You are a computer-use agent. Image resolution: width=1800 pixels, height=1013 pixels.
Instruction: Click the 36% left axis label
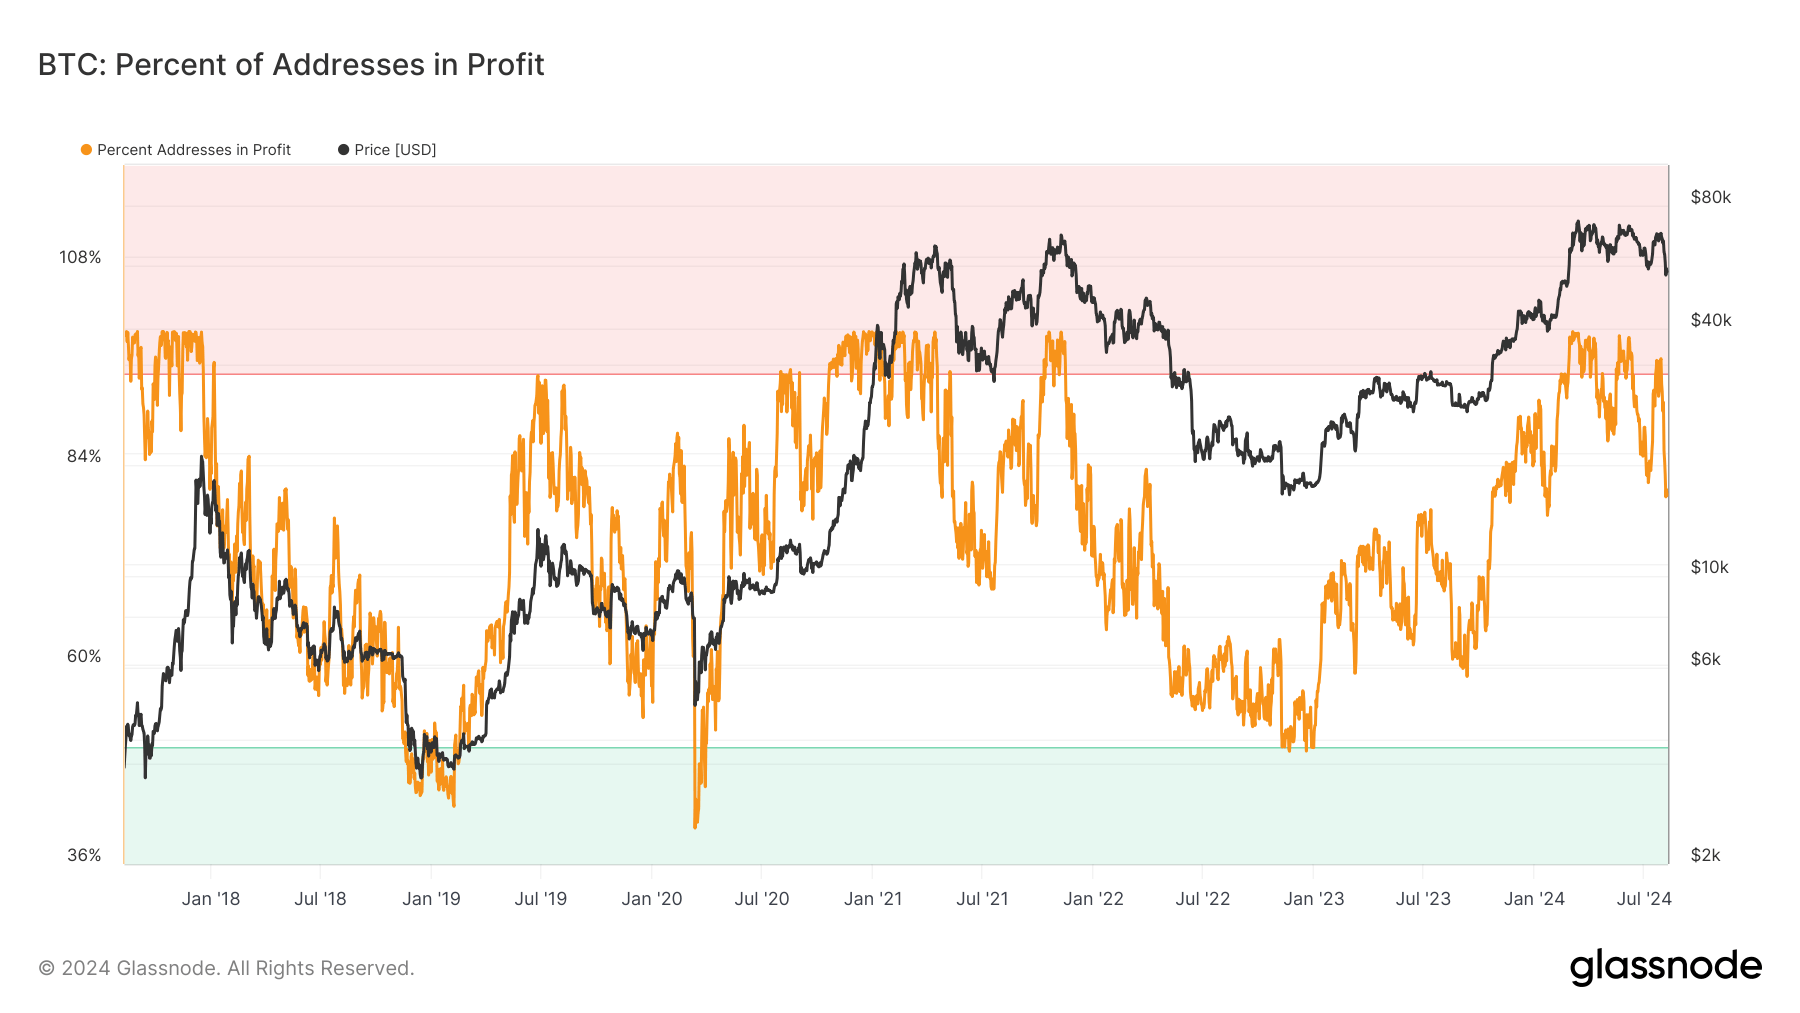click(84, 856)
